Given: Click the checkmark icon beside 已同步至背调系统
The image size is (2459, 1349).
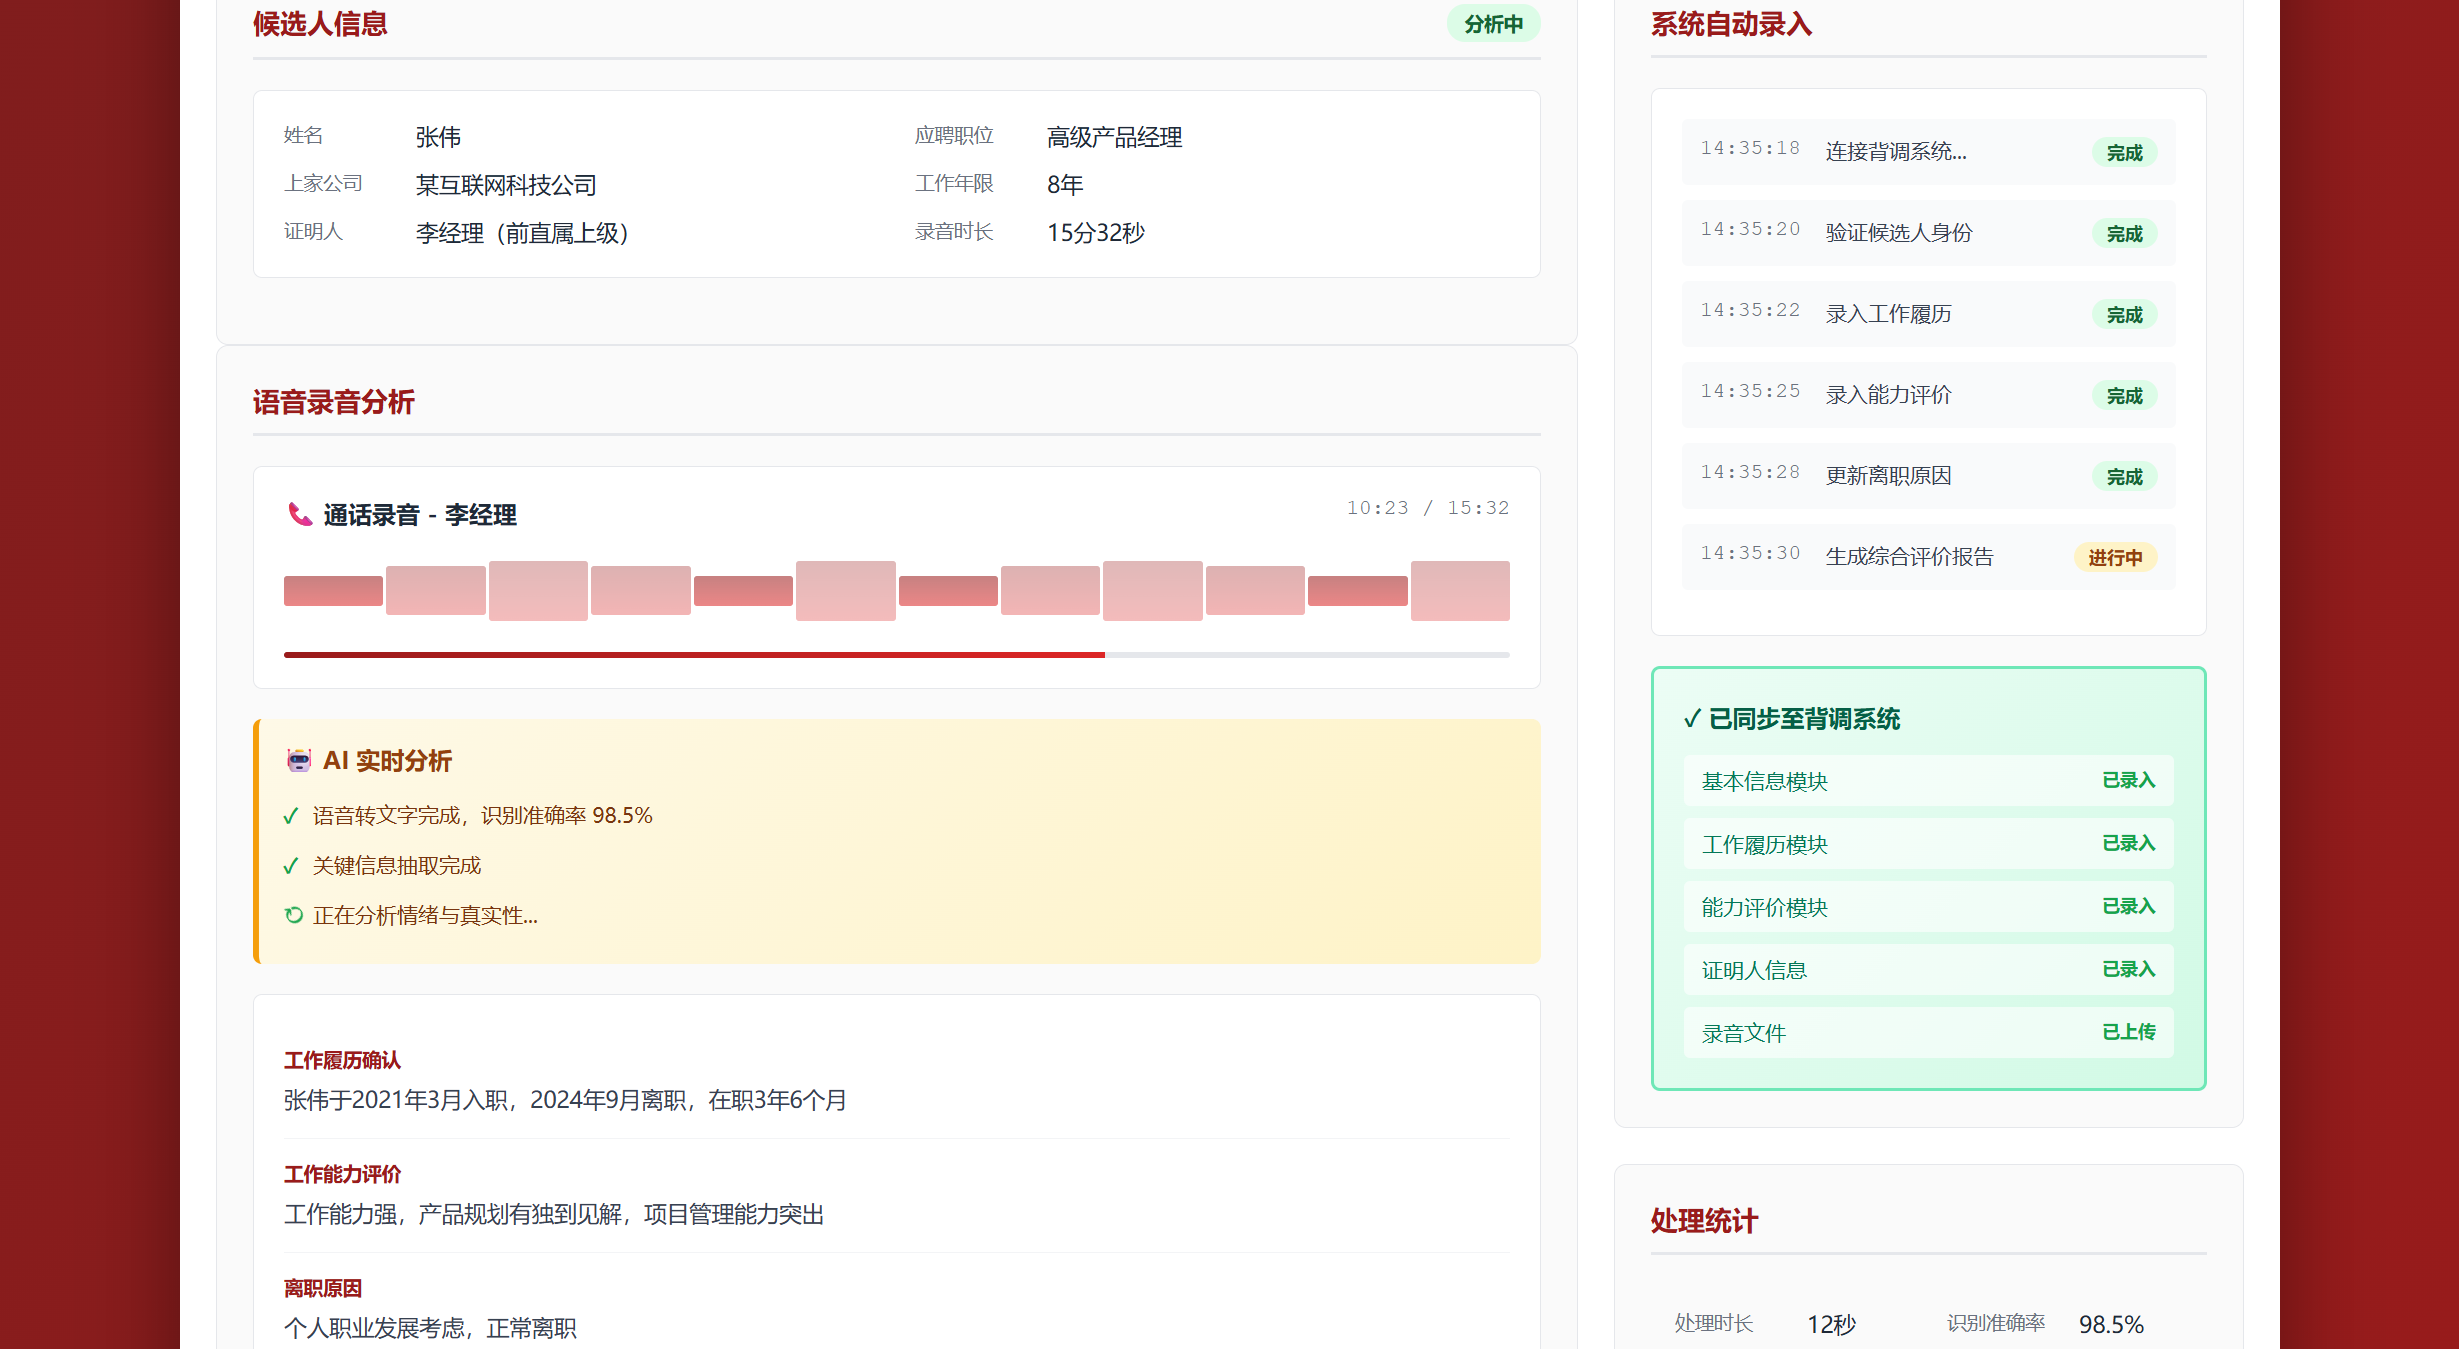Looking at the screenshot, I should tap(1691, 718).
